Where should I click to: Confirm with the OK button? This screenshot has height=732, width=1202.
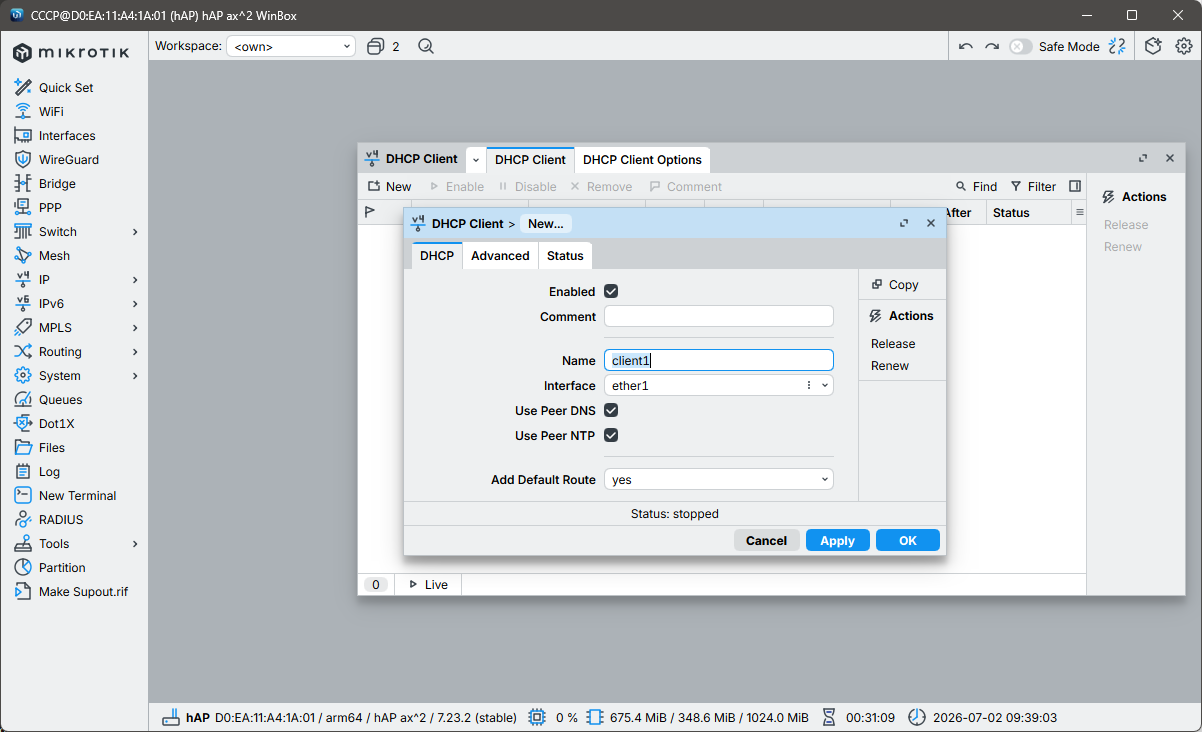pyautogui.click(x=907, y=540)
